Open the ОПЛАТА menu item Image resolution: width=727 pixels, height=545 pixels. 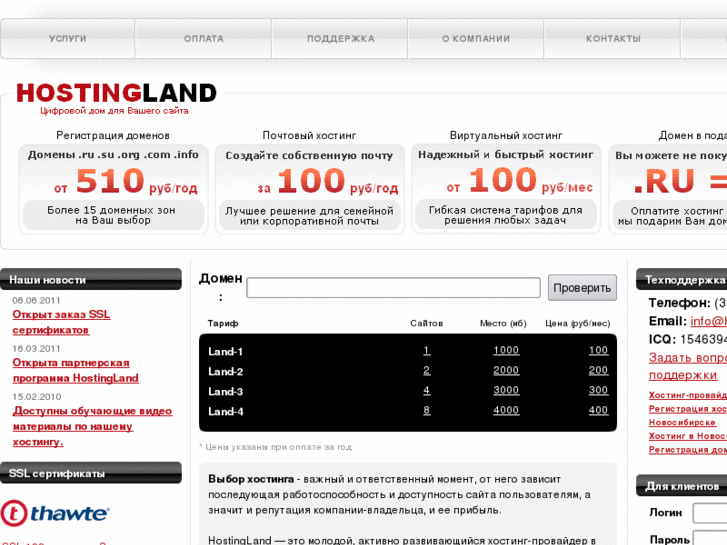(x=204, y=39)
